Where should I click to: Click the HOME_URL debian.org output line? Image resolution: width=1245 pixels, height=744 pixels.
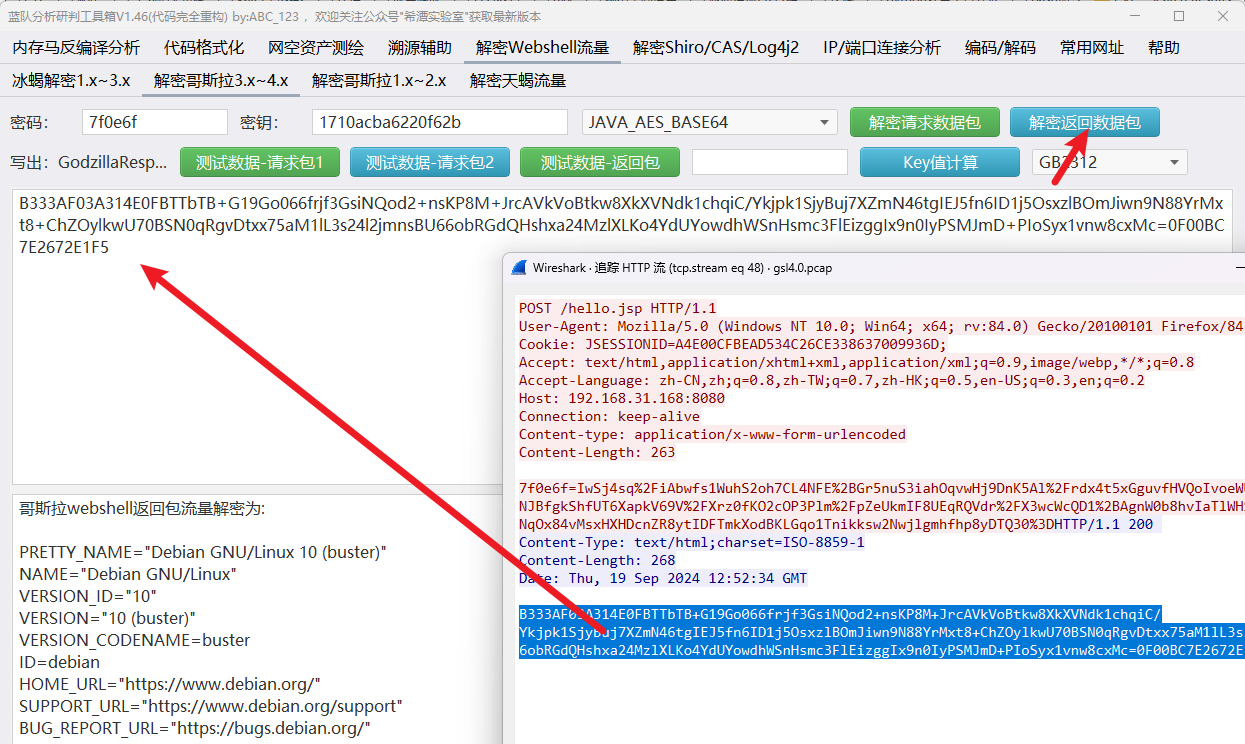(x=170, y=684)
